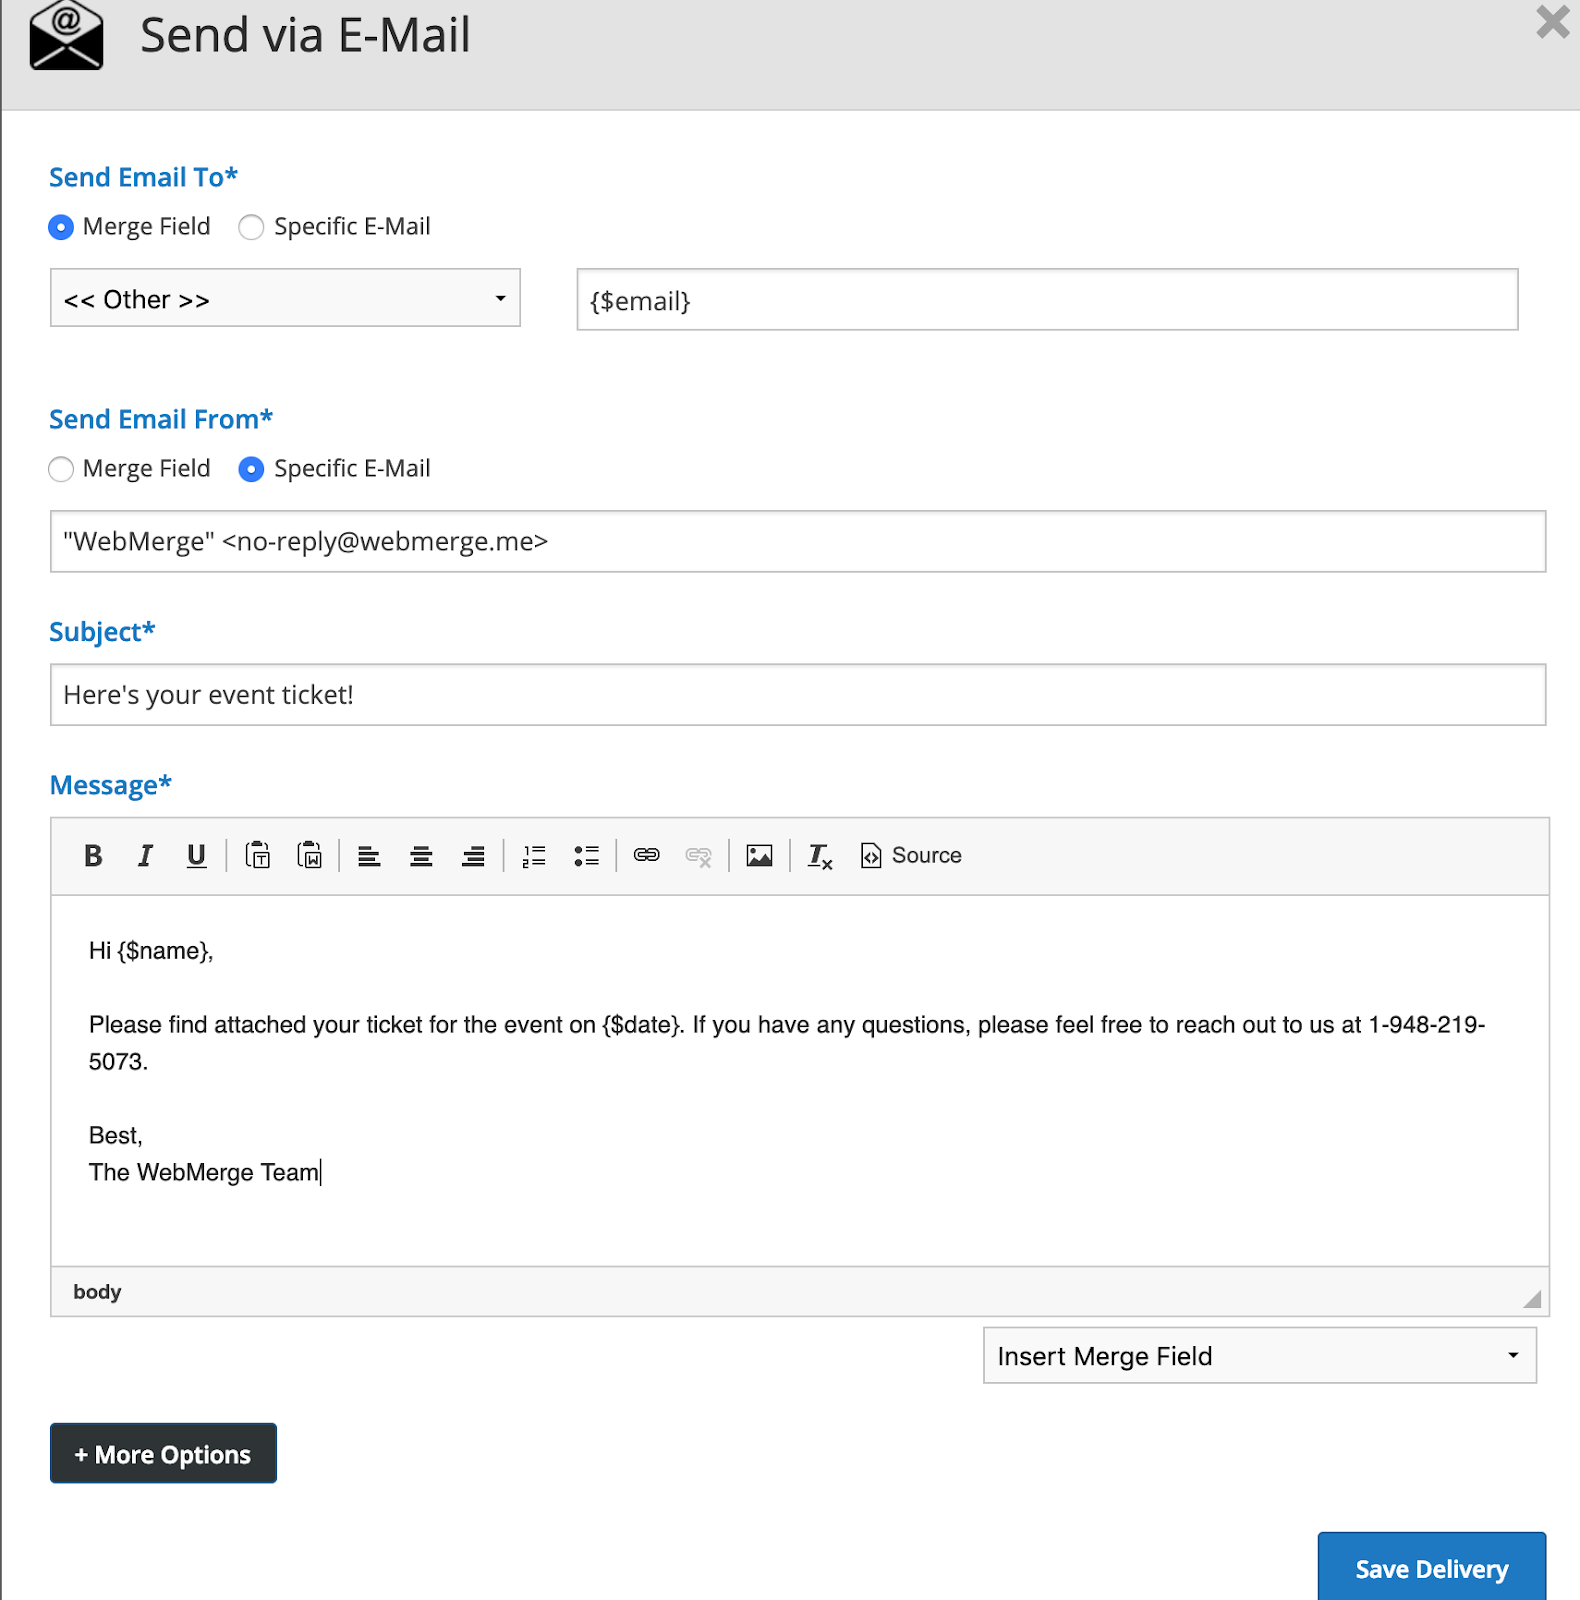
Task: Click 'The WebMerge Team' signature line
Action: click(x=204, y=1172)
